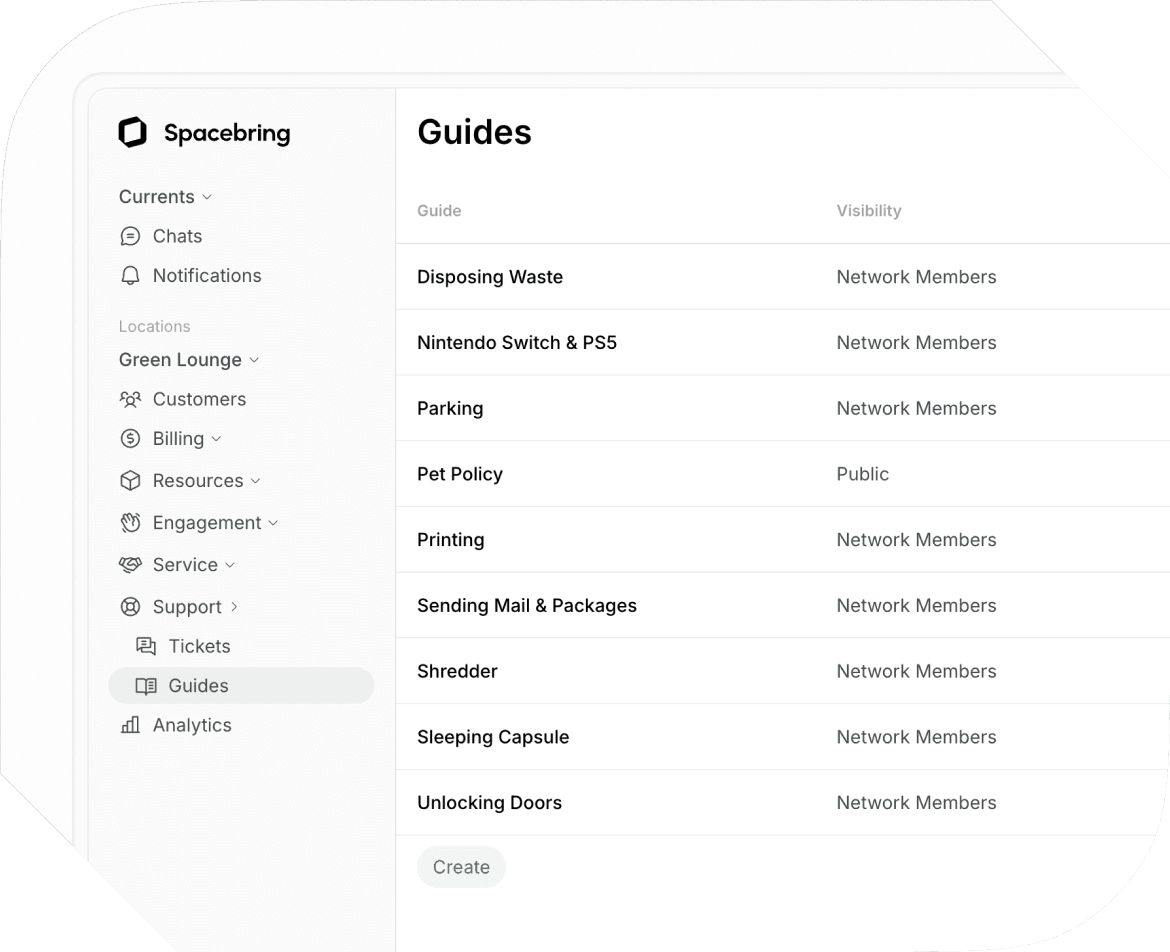Open the Service eye icon
The height and width of the screenshot is (952, 1170).
pos(130,565)
